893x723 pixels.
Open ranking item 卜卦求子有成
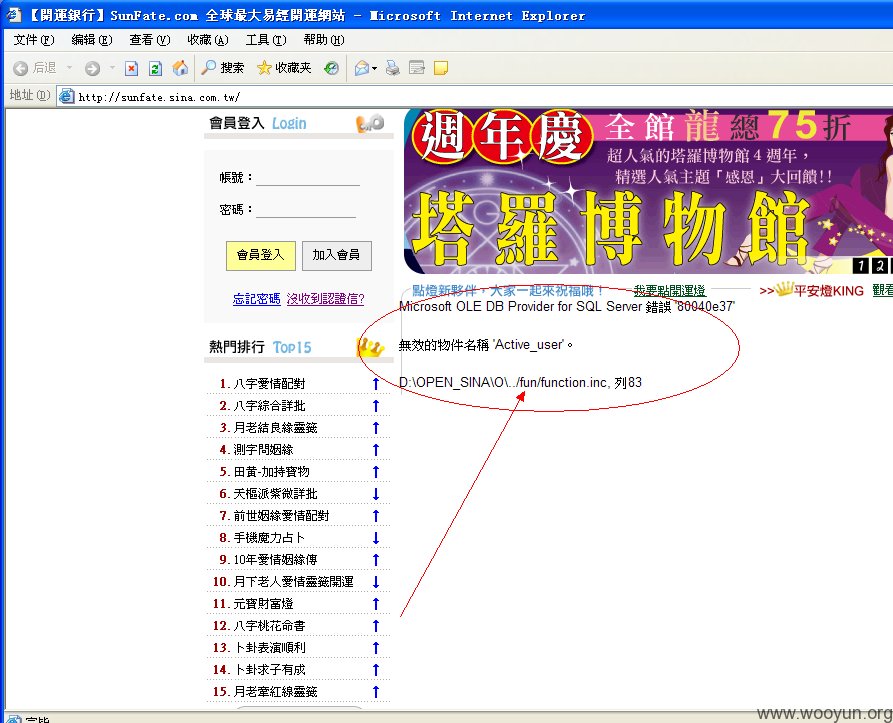(269, 670)
